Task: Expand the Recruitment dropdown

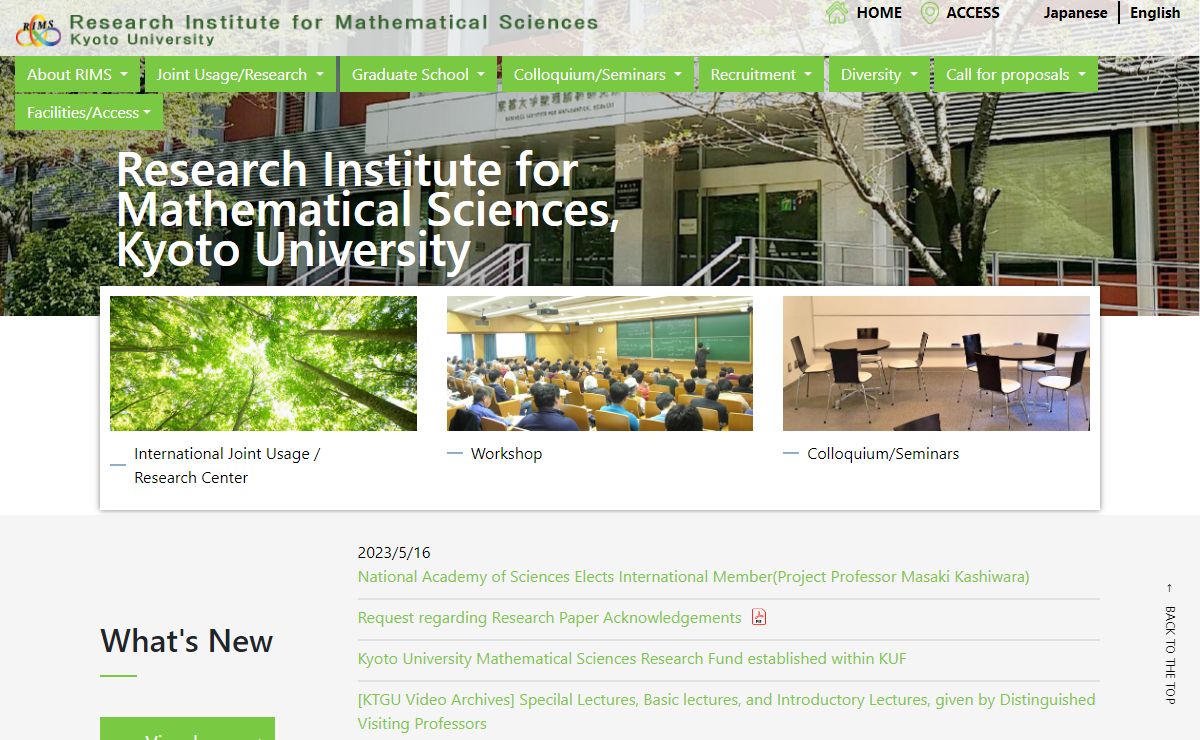Action: click(761, 74)
